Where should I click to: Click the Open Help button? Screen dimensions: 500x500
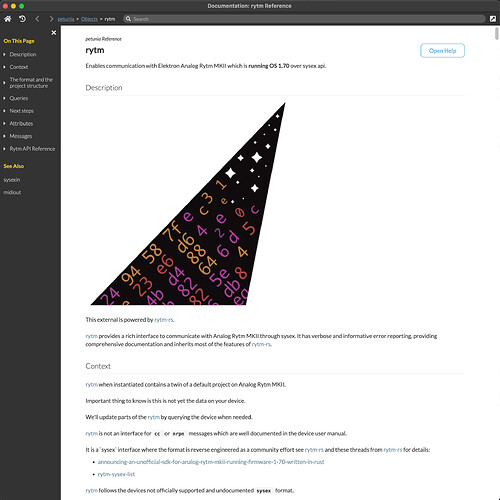pos(442,51)
